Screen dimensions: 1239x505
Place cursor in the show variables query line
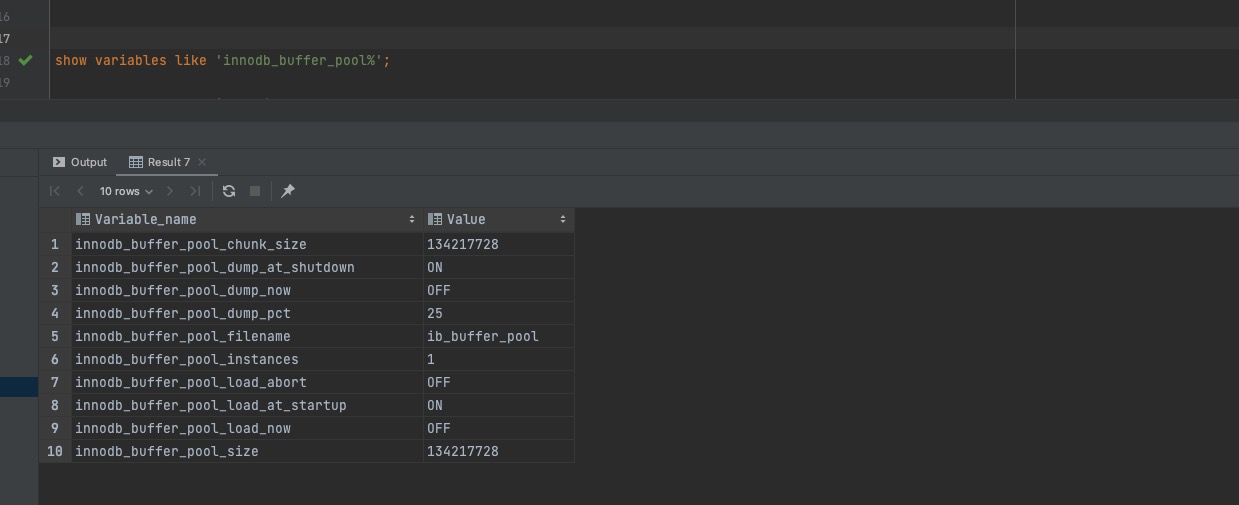[x=222, y=61]
